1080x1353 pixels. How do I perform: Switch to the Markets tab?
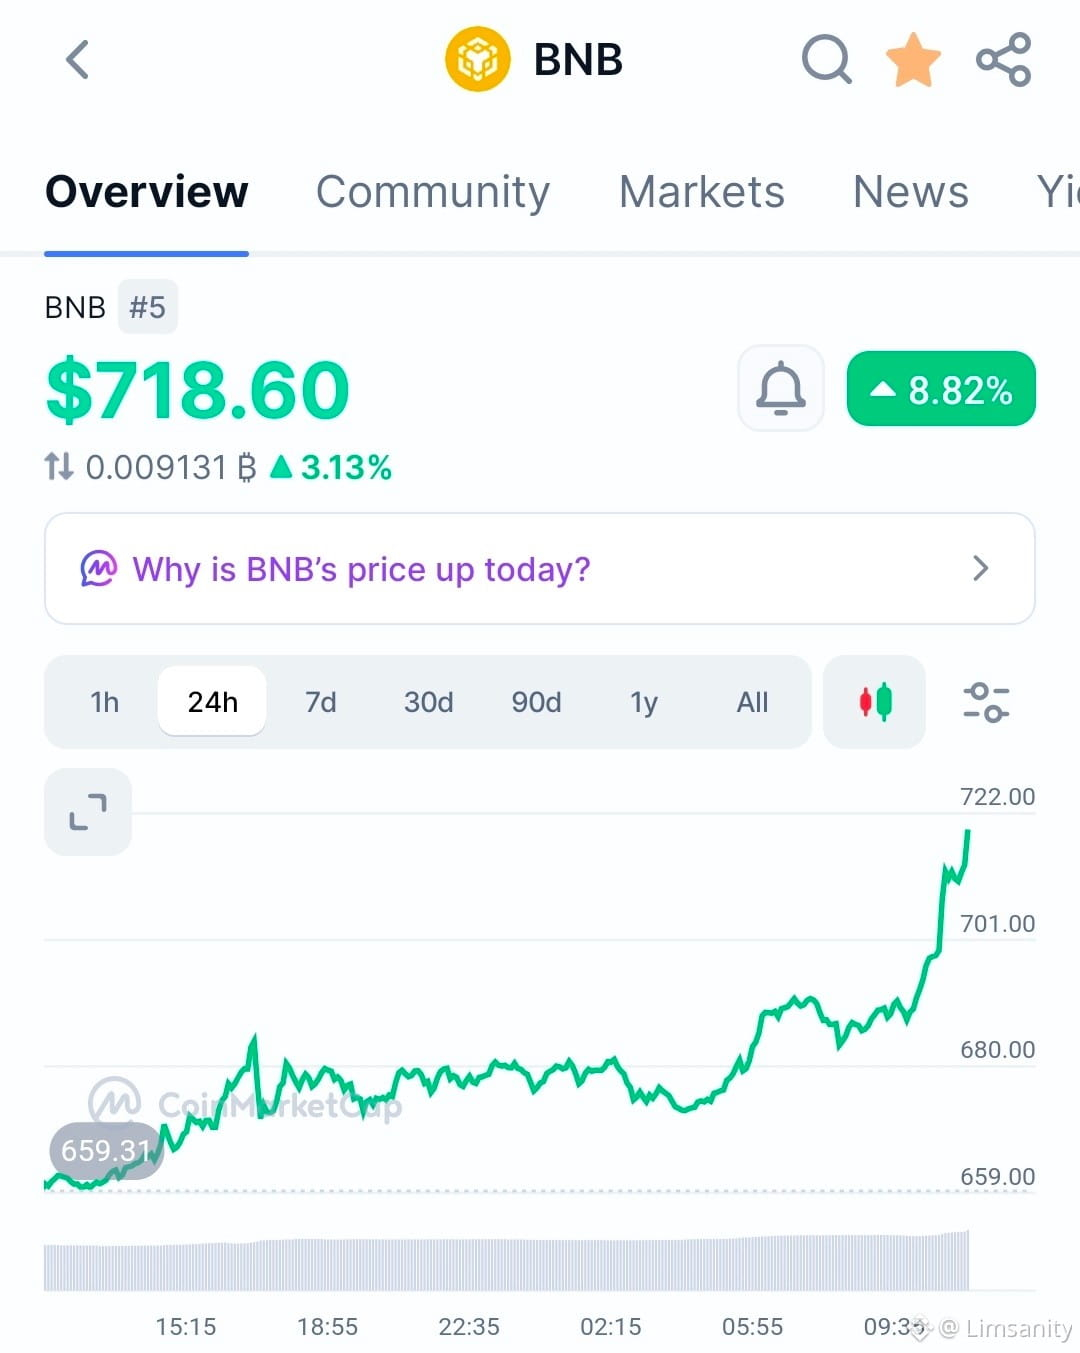[x=702, y=192]
